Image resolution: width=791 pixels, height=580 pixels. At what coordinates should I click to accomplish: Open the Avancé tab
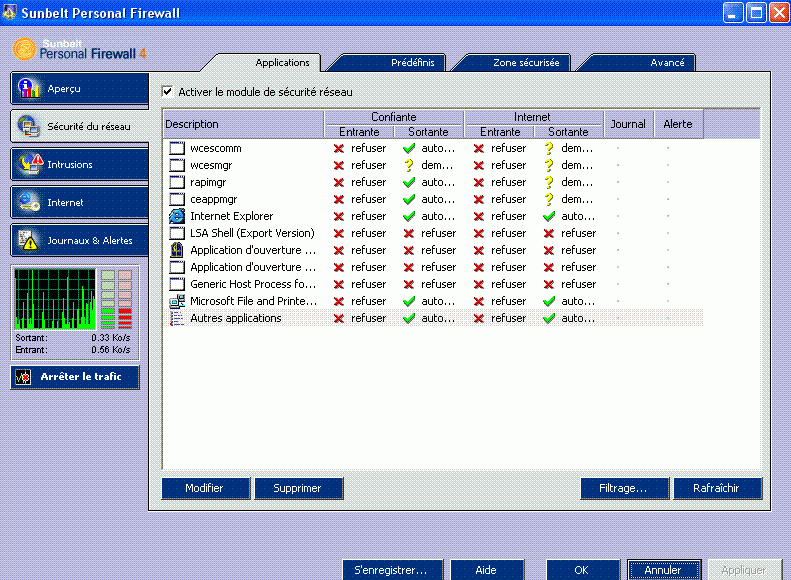click(x=667, y=63)
